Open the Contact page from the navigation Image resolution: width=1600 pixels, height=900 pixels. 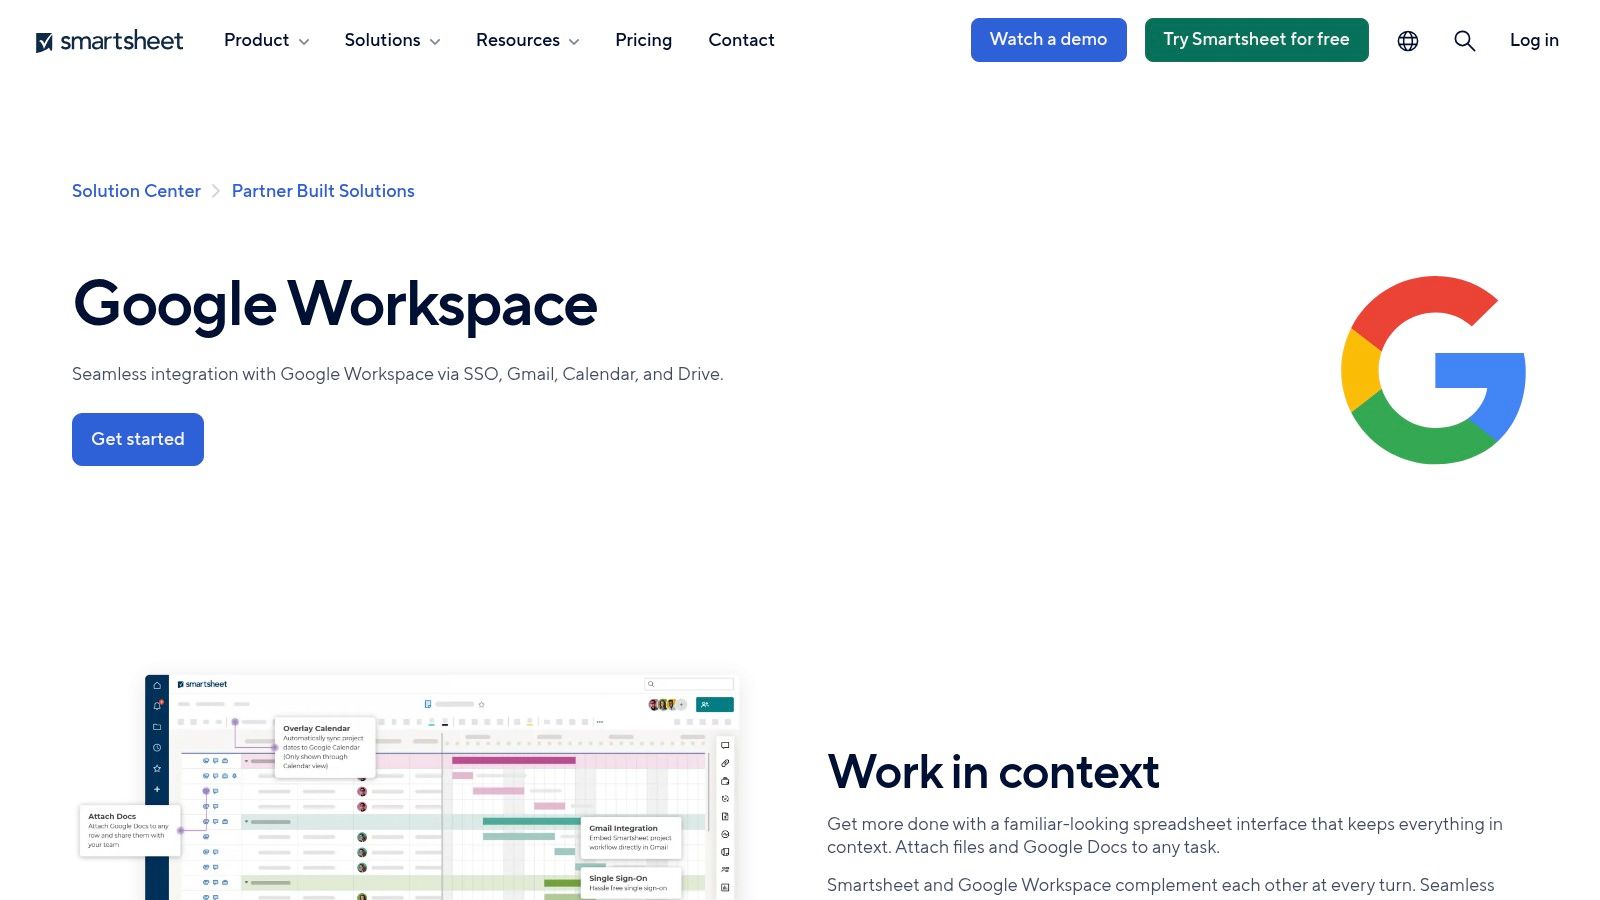[x=741, y=40]
